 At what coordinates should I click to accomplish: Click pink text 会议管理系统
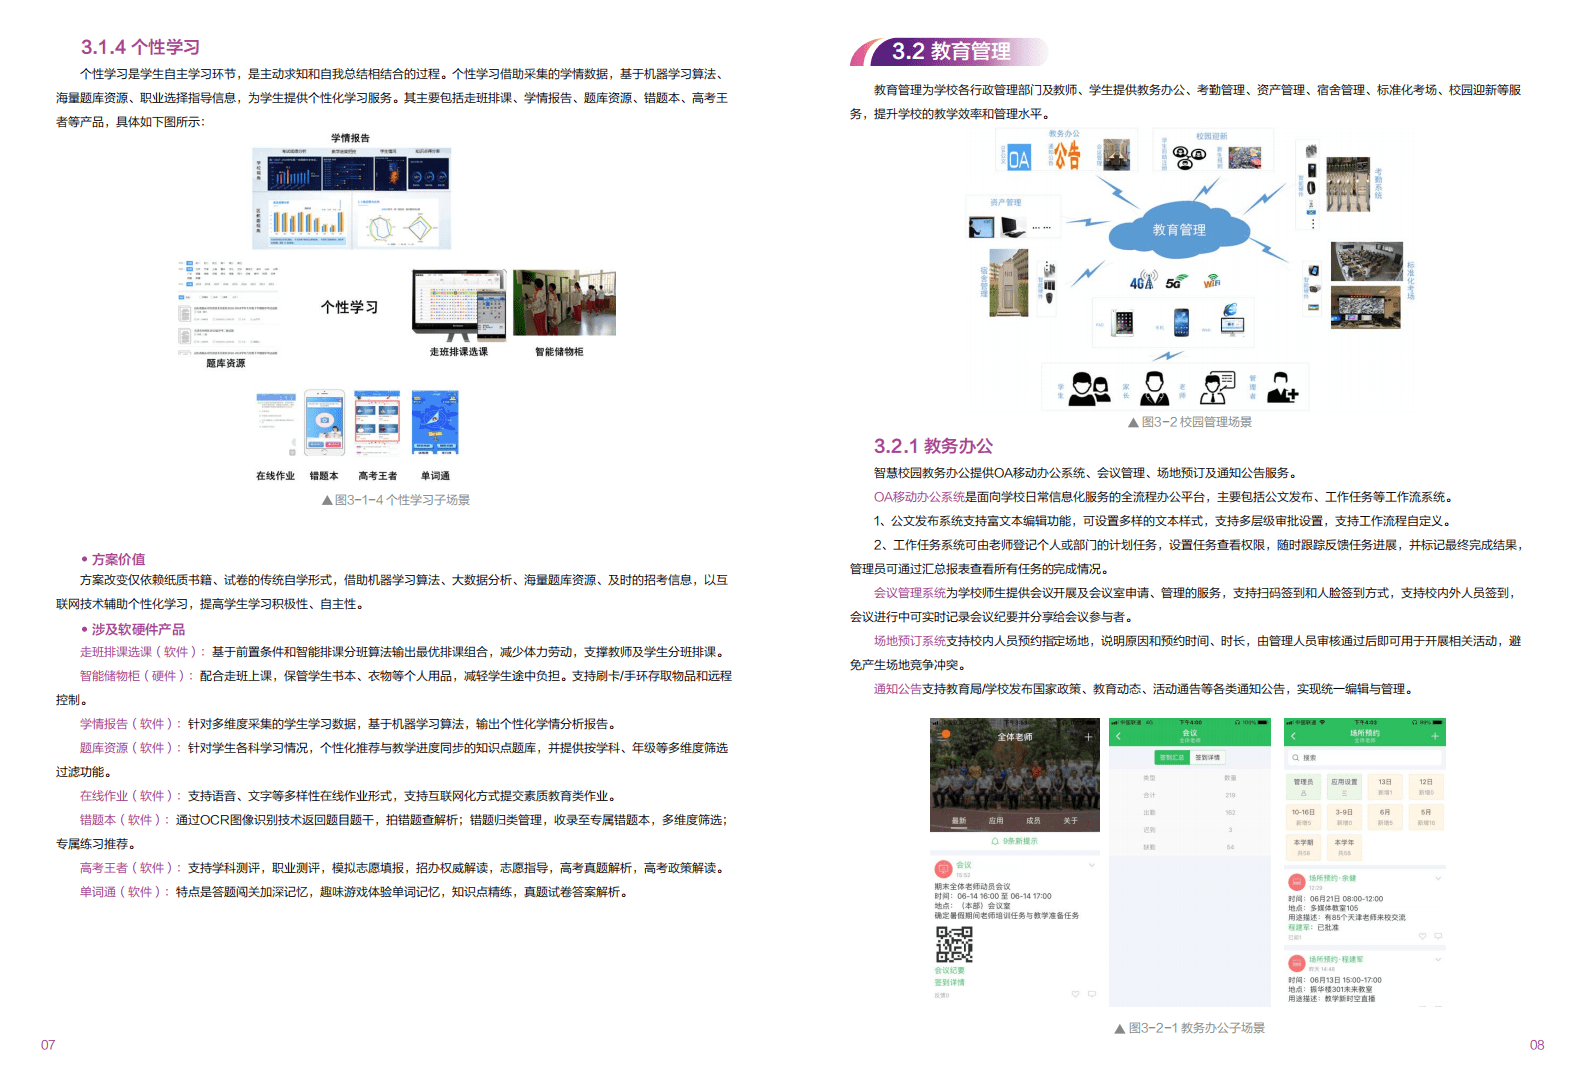click(x=910, y=593)
